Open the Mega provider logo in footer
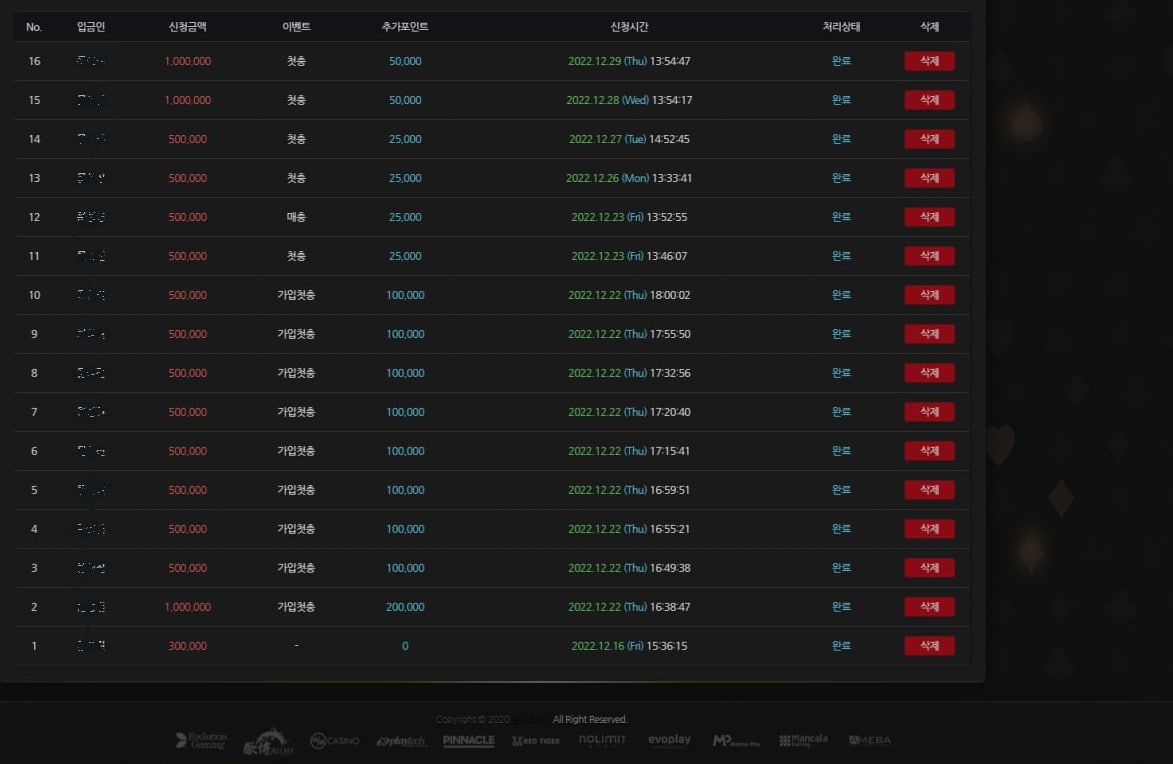The image size is (1173, 764). point(869,741)
